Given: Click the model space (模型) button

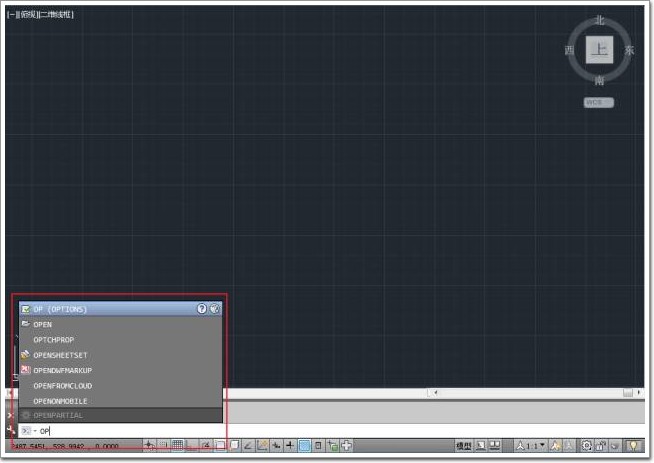Looking at the screenshot, I should 464,445.
